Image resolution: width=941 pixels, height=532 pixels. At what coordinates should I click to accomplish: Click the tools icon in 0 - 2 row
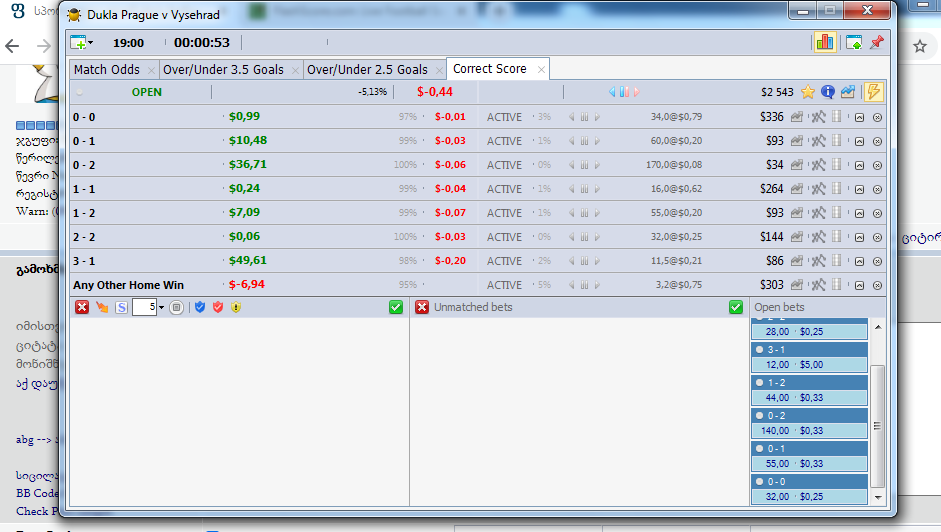(819, 165)
